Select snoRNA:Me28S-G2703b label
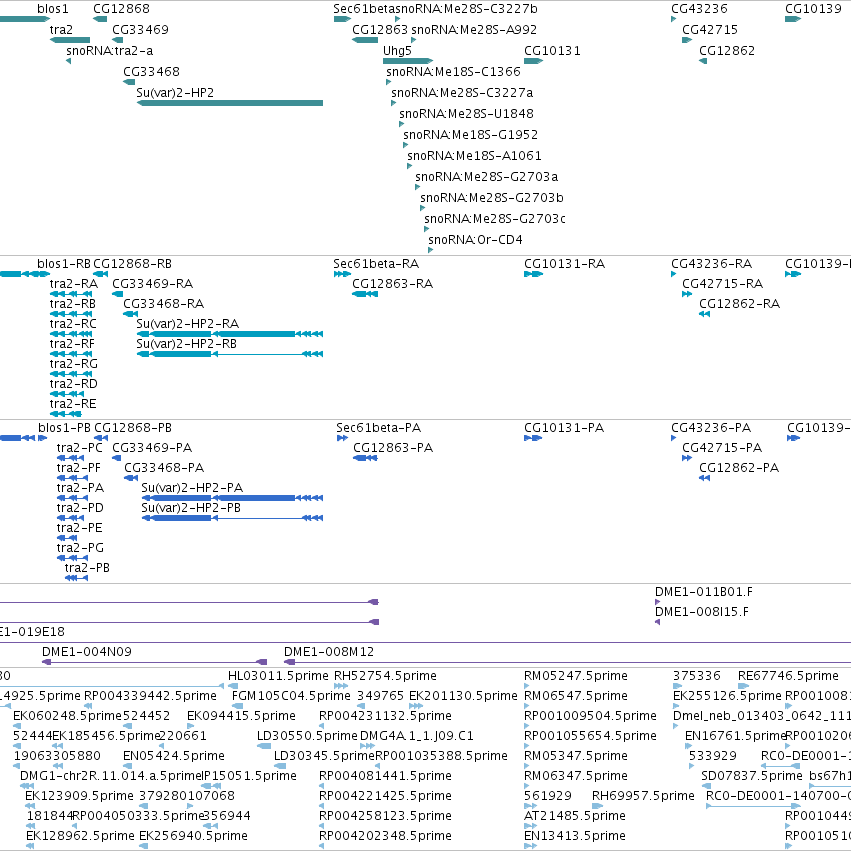This screenshot has width=851, height=851. [492, 198]
